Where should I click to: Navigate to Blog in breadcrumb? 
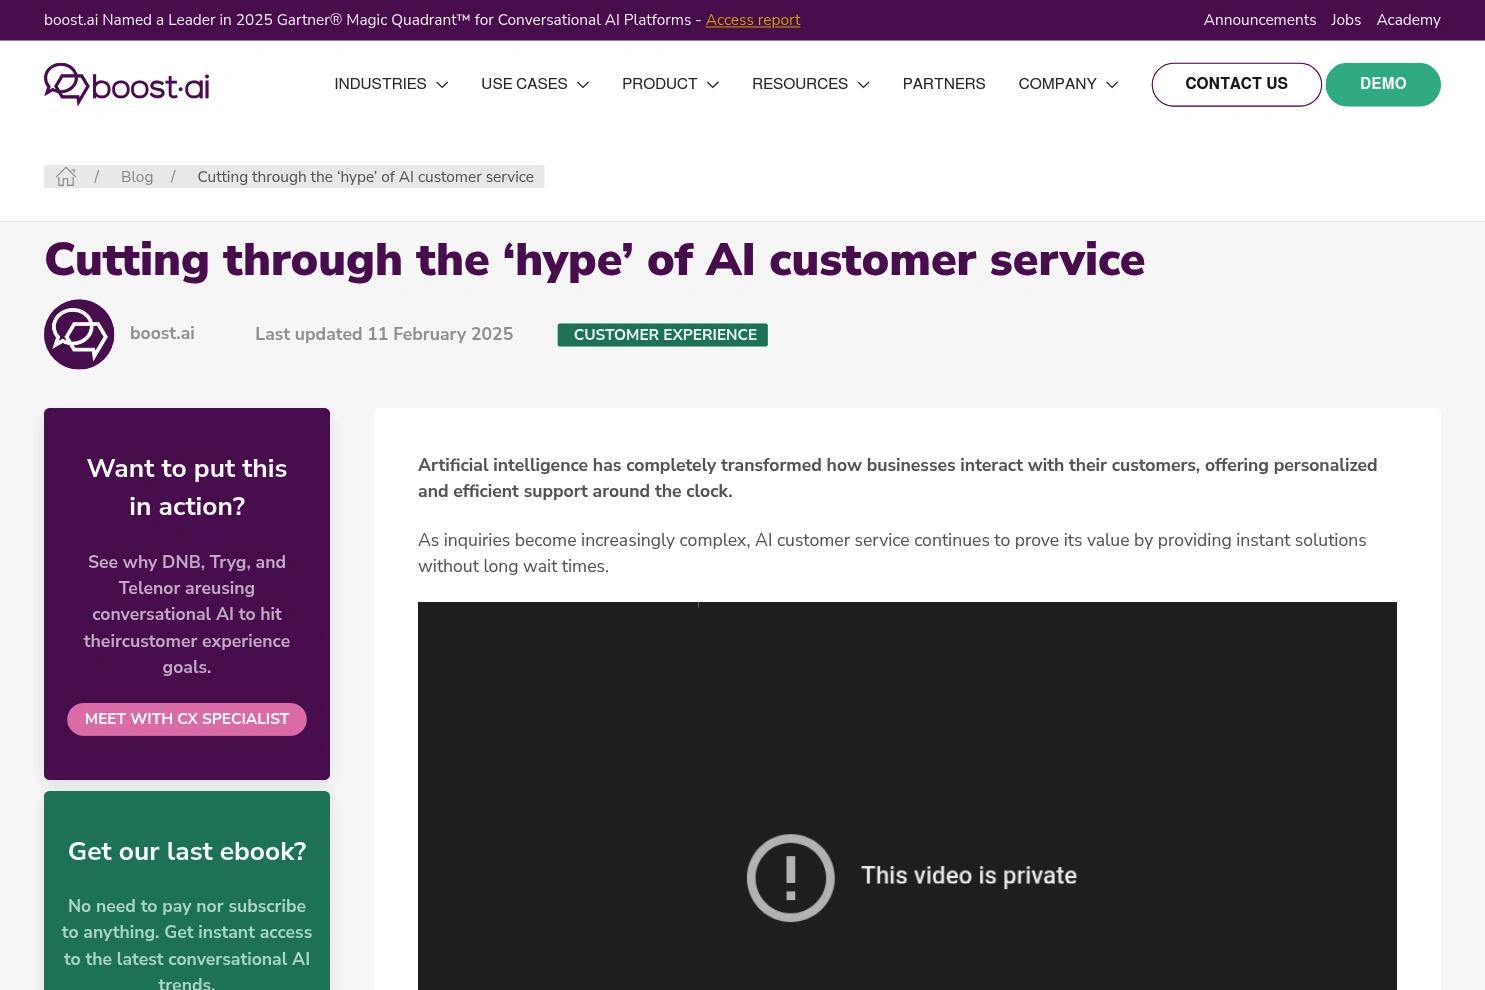tap(137, 177)
